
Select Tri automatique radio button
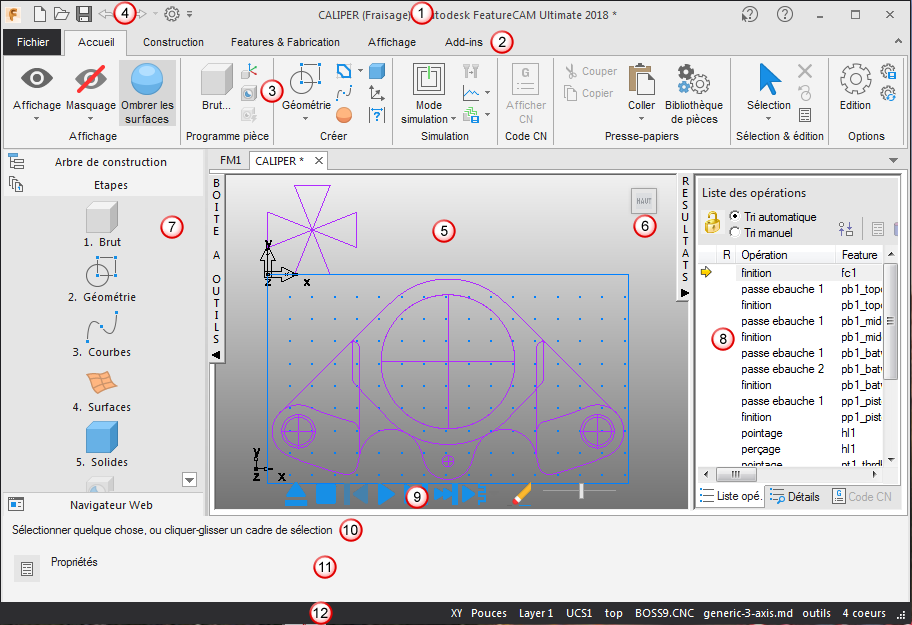tap(735, 216)
